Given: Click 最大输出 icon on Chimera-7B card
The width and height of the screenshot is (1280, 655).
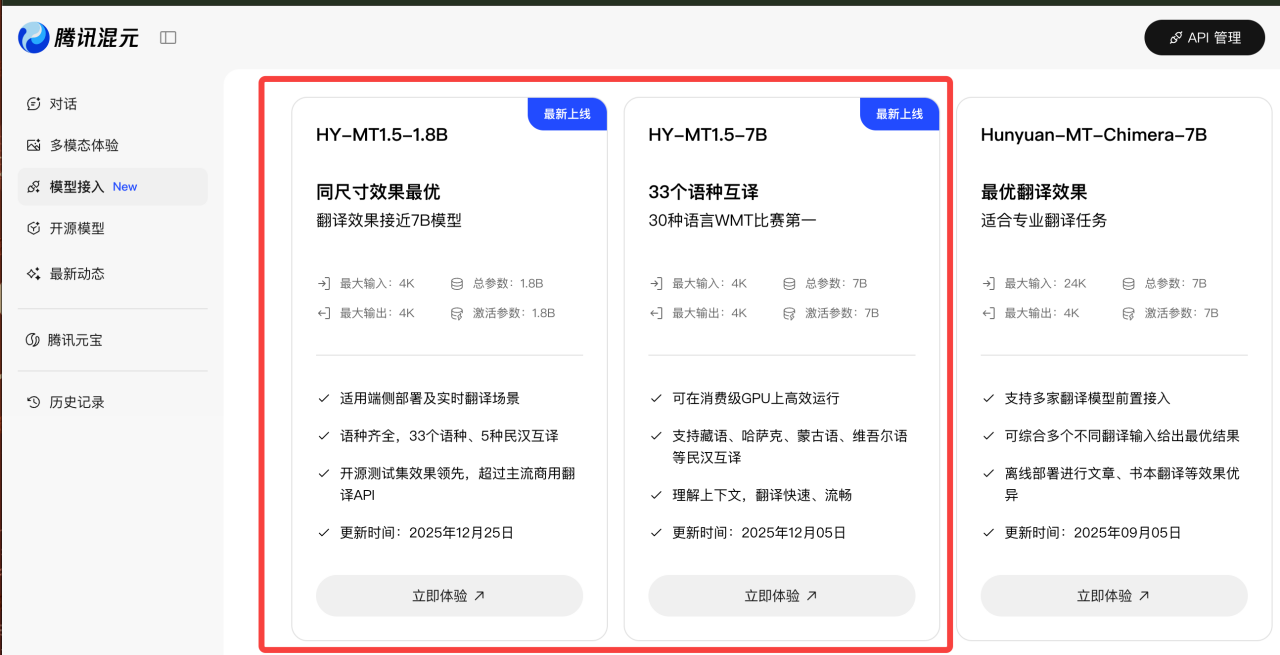Looking at the screenshot, I should click(x=988, y=313).
